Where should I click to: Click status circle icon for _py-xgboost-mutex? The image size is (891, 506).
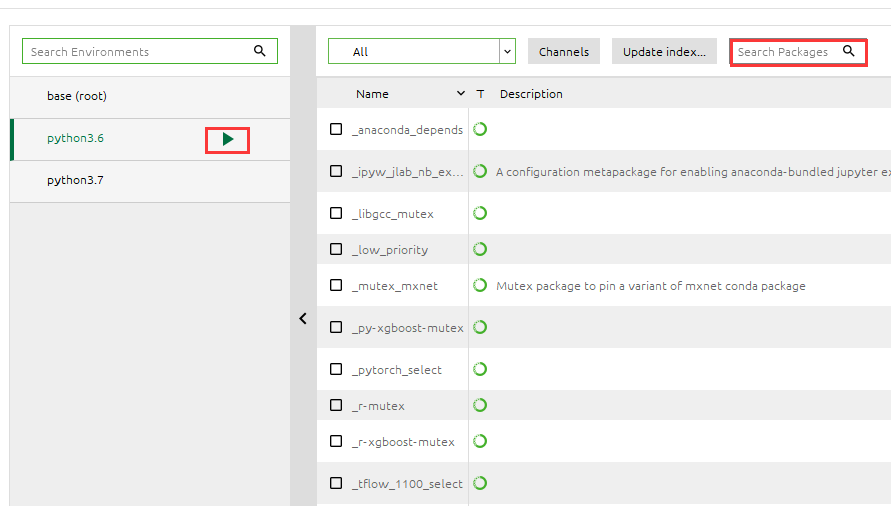click(480, 327)
